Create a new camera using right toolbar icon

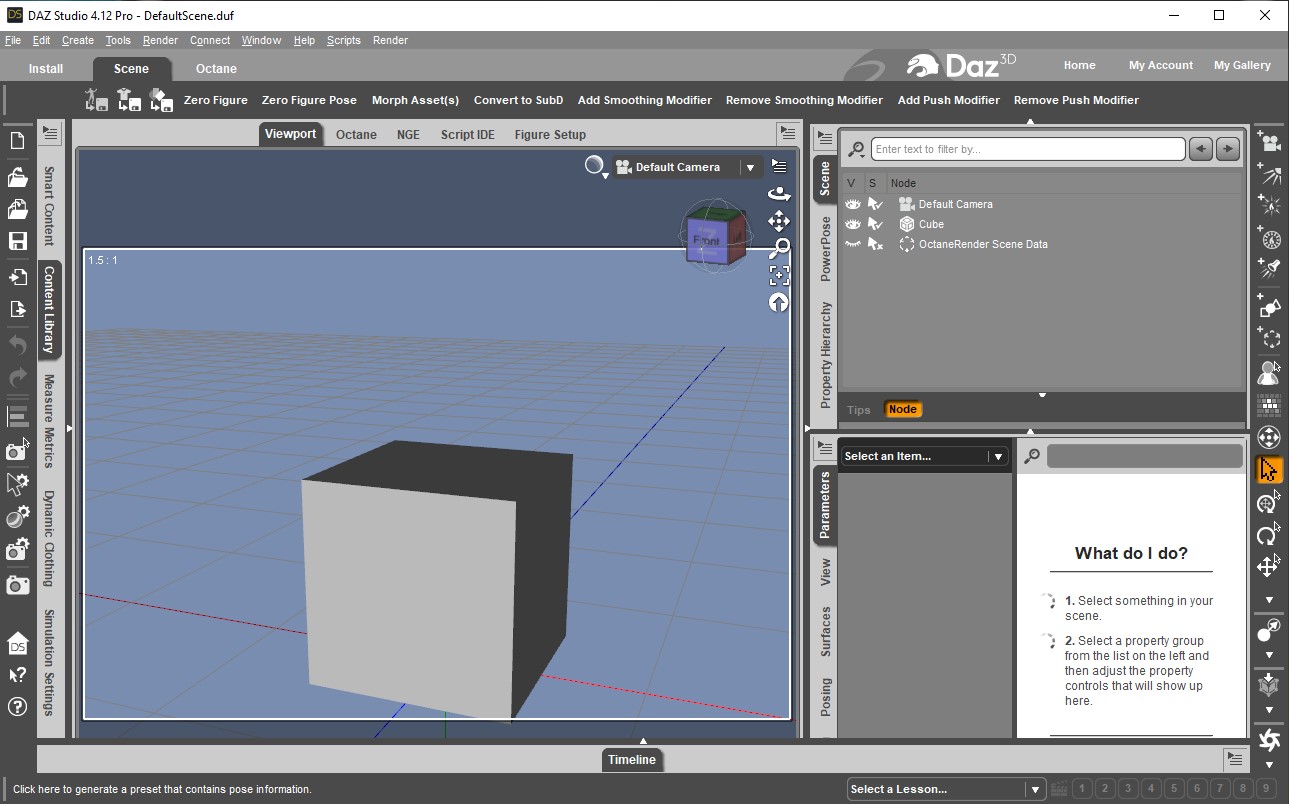[1269, 141]
